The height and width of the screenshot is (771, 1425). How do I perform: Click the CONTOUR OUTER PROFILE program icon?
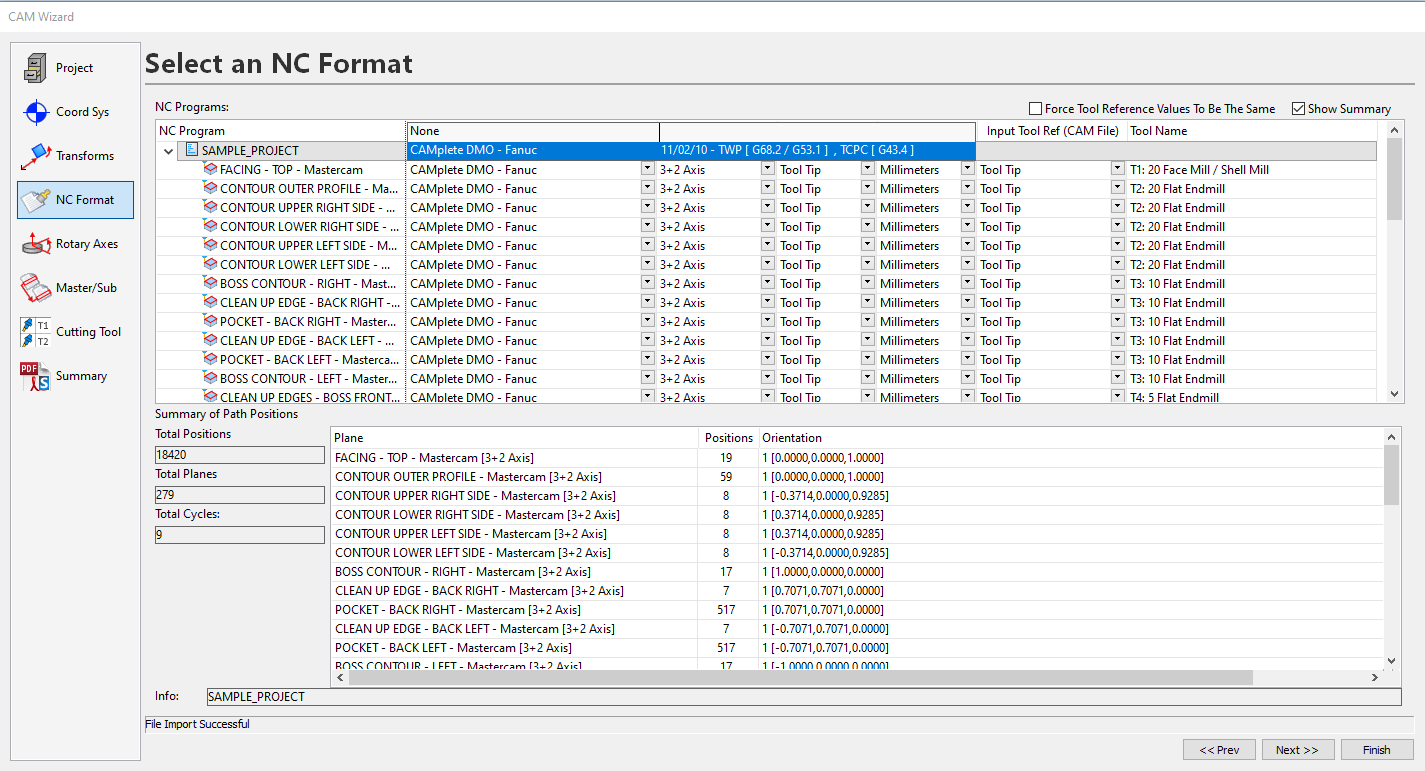click(x=210, y=188)
